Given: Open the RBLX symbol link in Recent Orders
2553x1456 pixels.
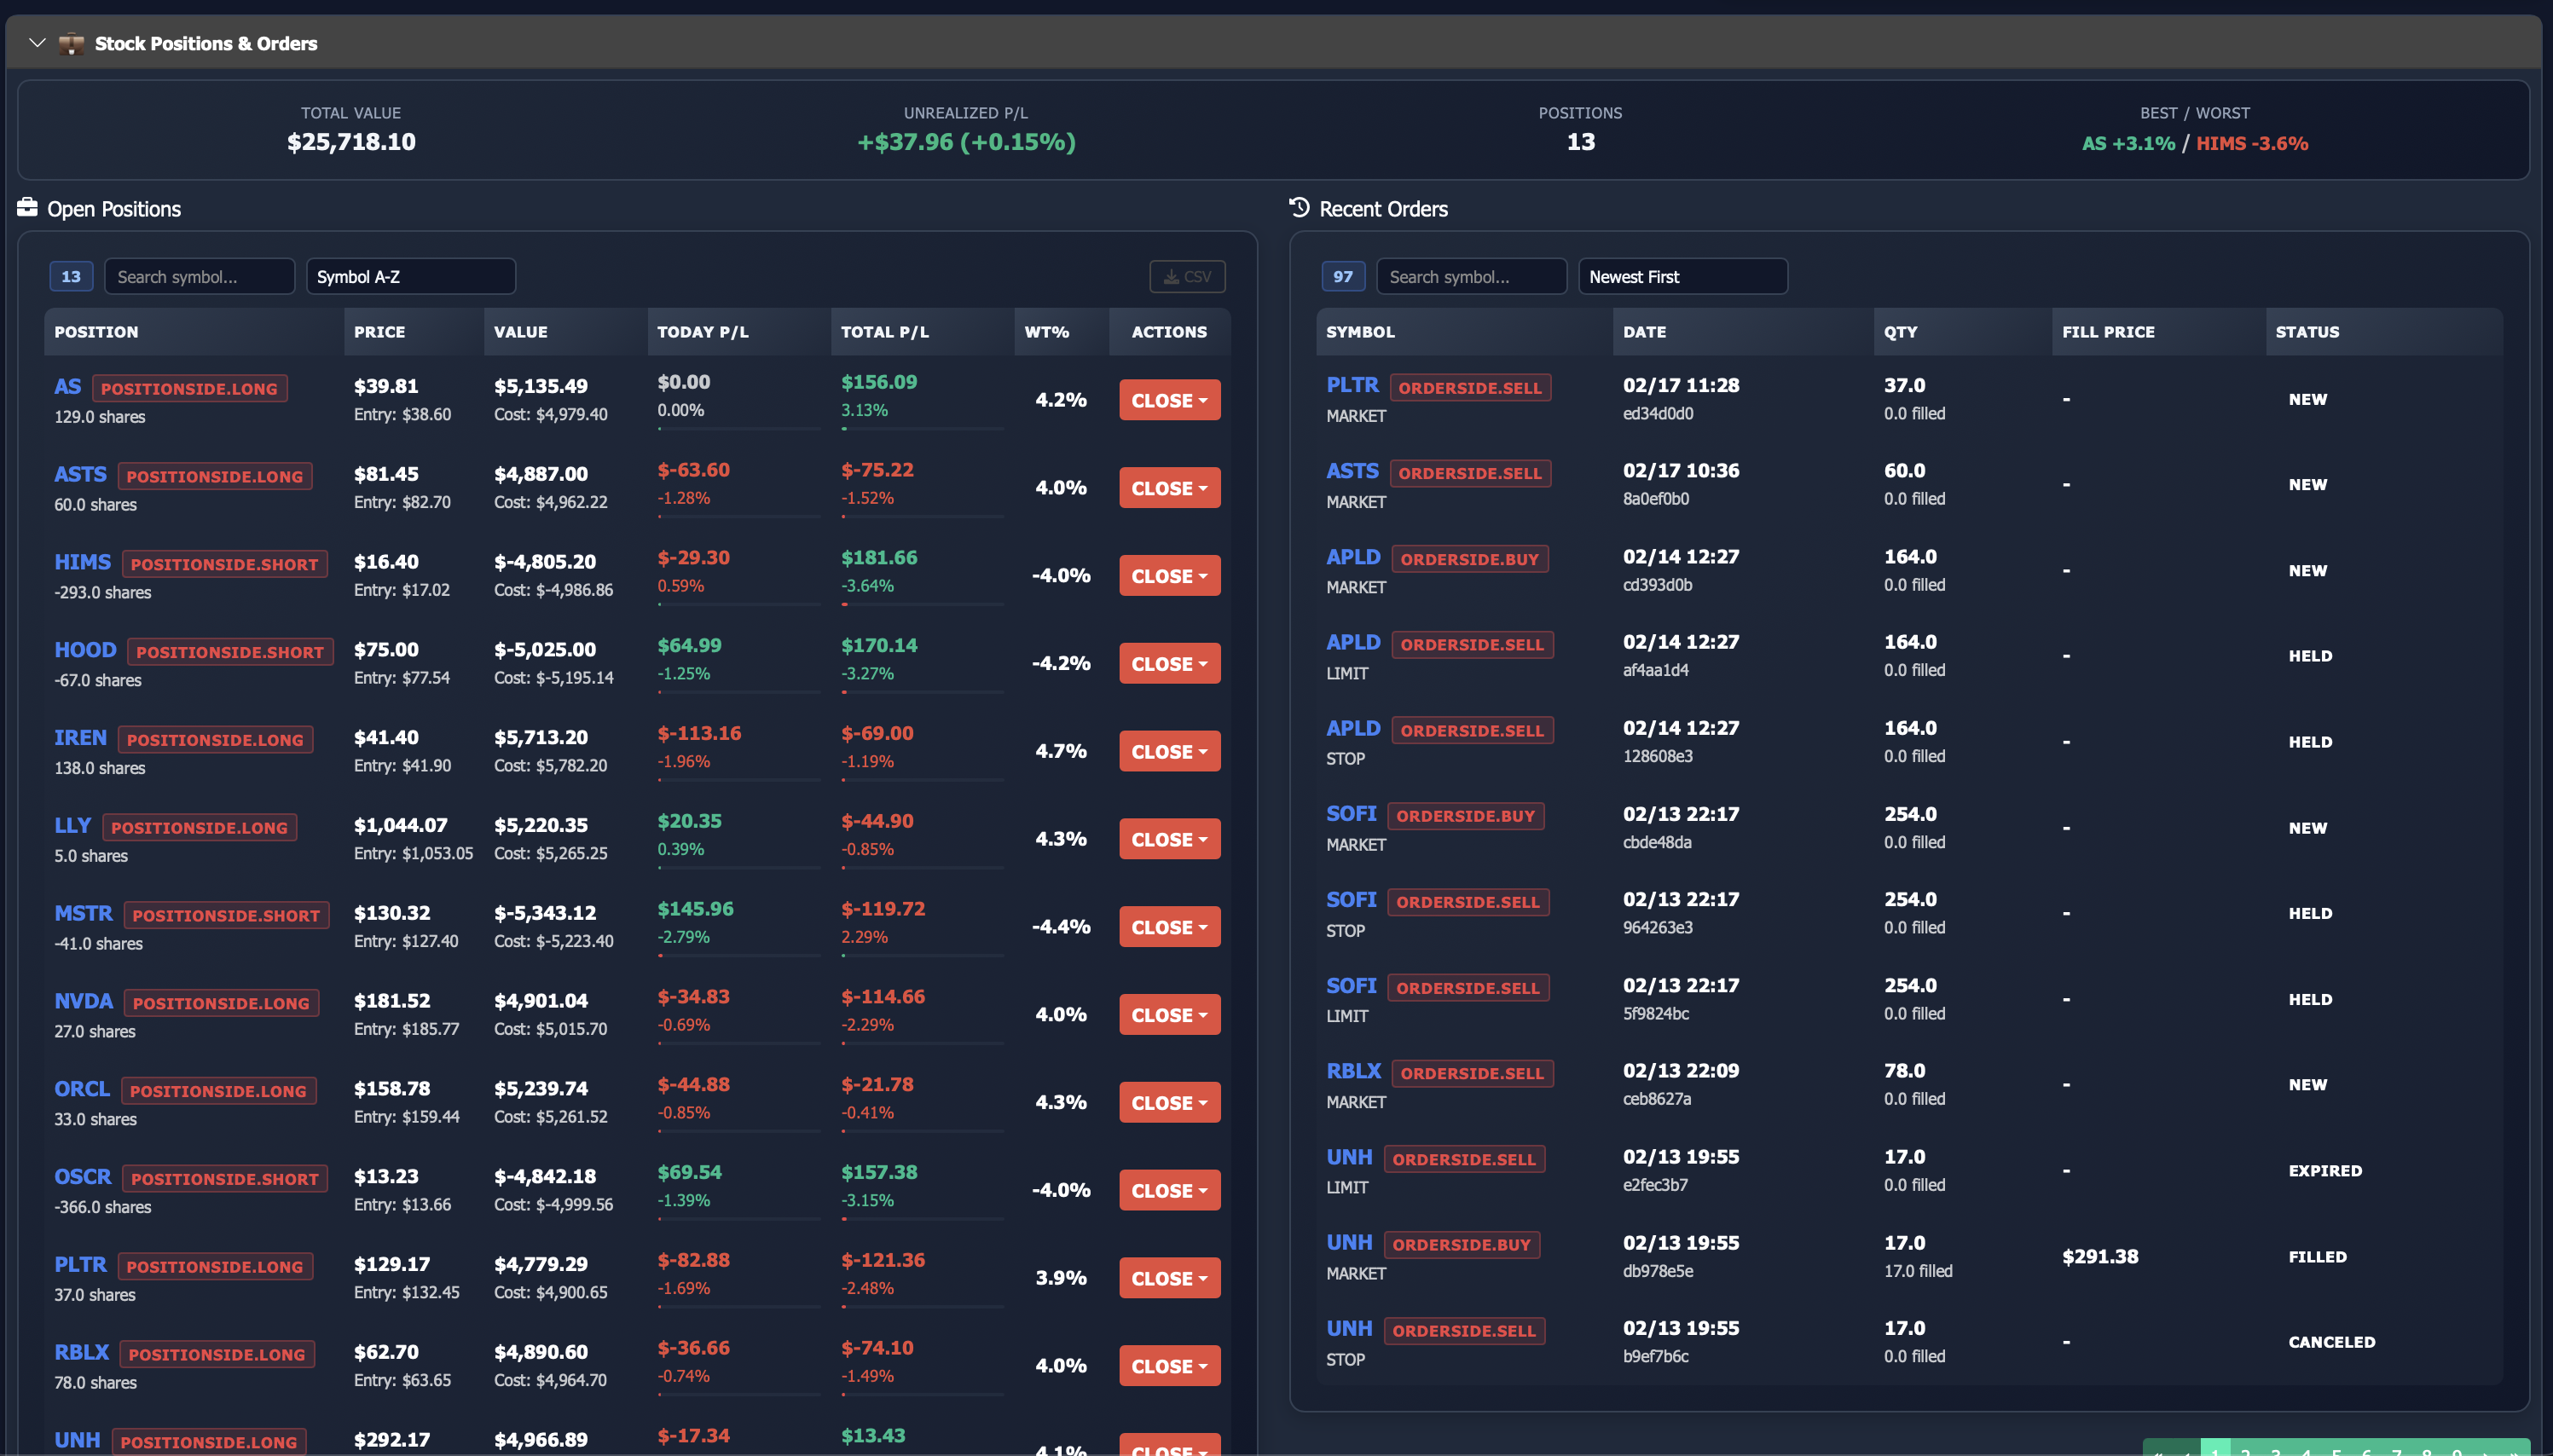Looking at the screenshot, I should coord(1353,1071).
